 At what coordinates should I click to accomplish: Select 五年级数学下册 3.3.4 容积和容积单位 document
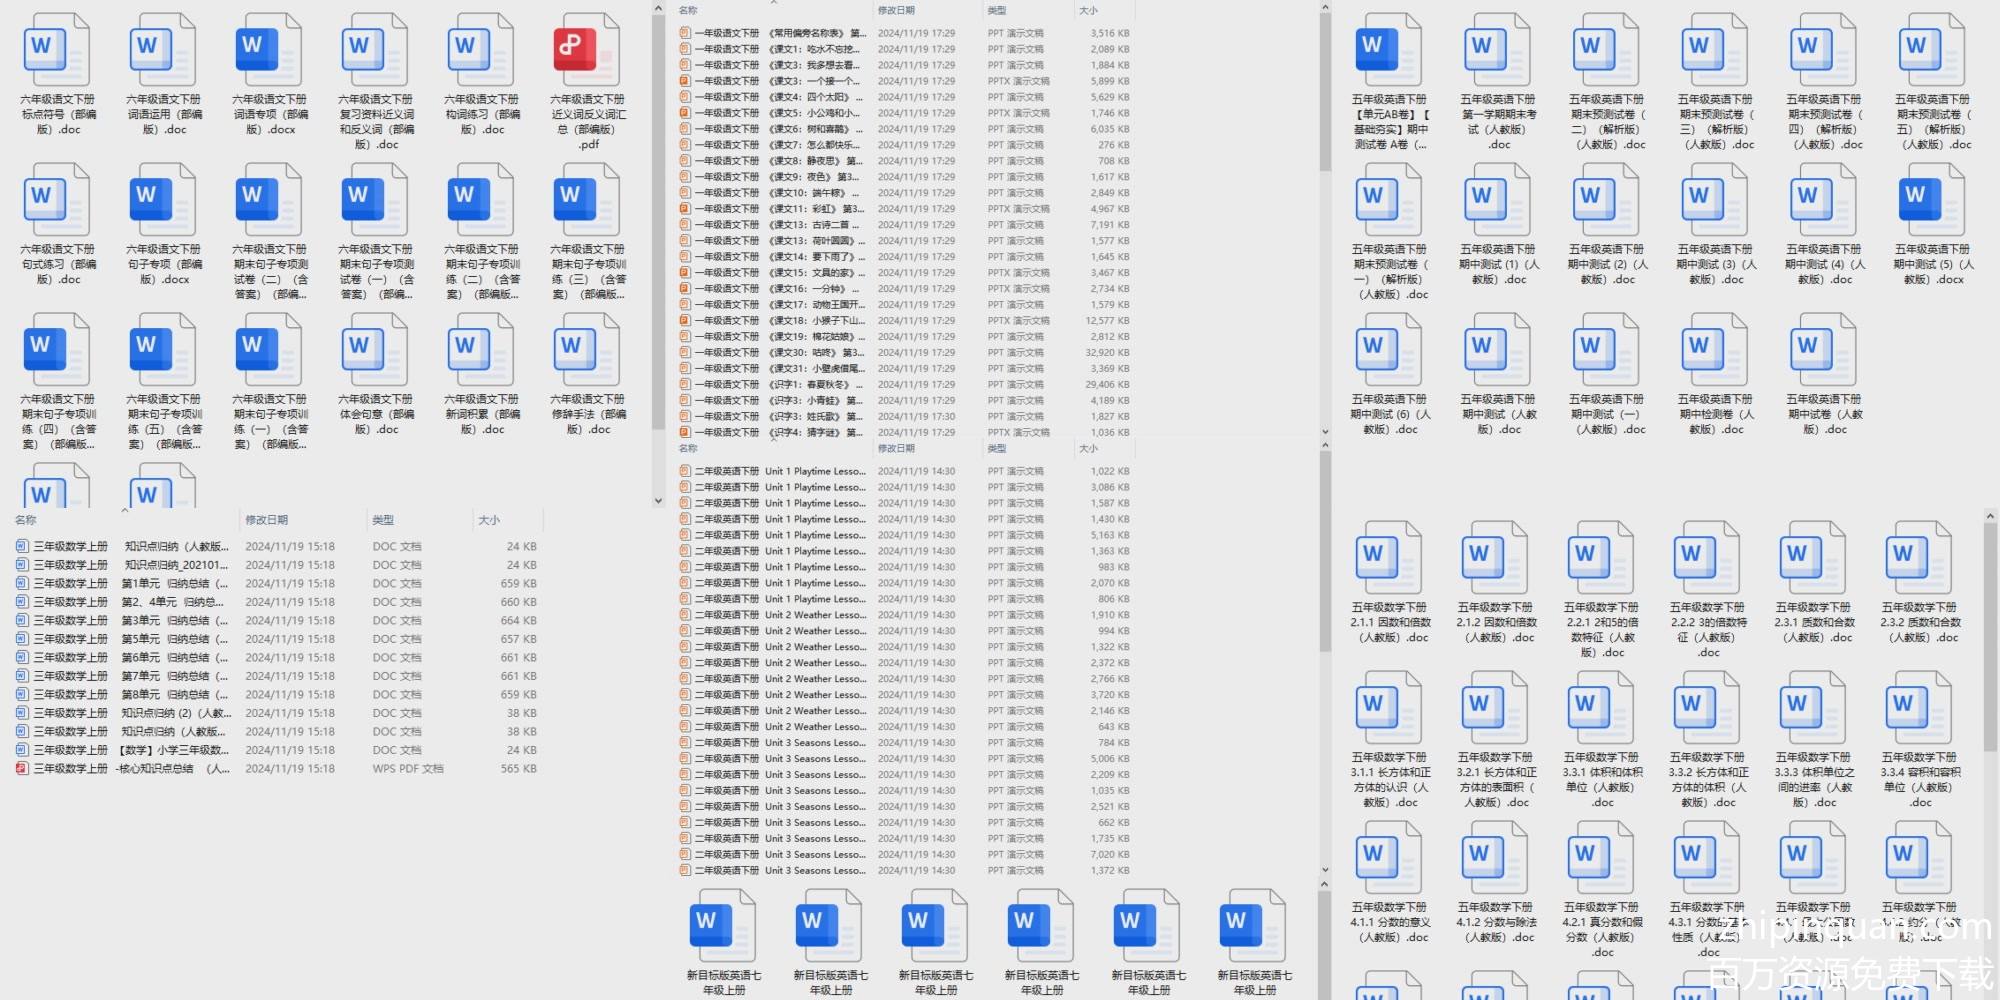[1920, 710]
